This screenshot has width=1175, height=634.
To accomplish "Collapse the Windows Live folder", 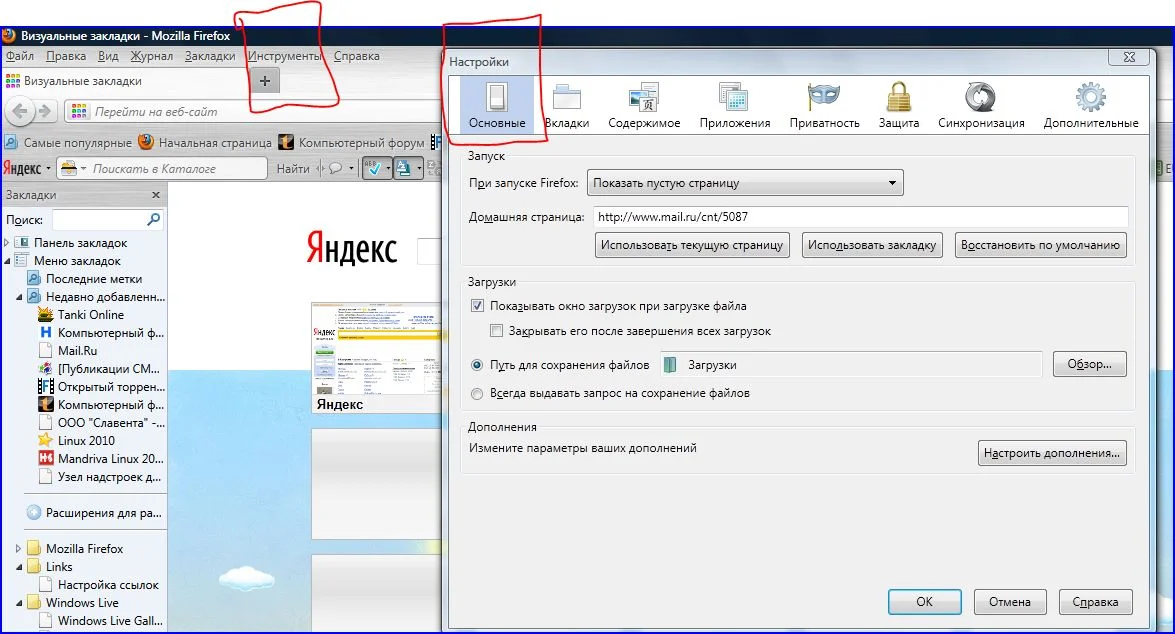I will click(x=19, y=603).
